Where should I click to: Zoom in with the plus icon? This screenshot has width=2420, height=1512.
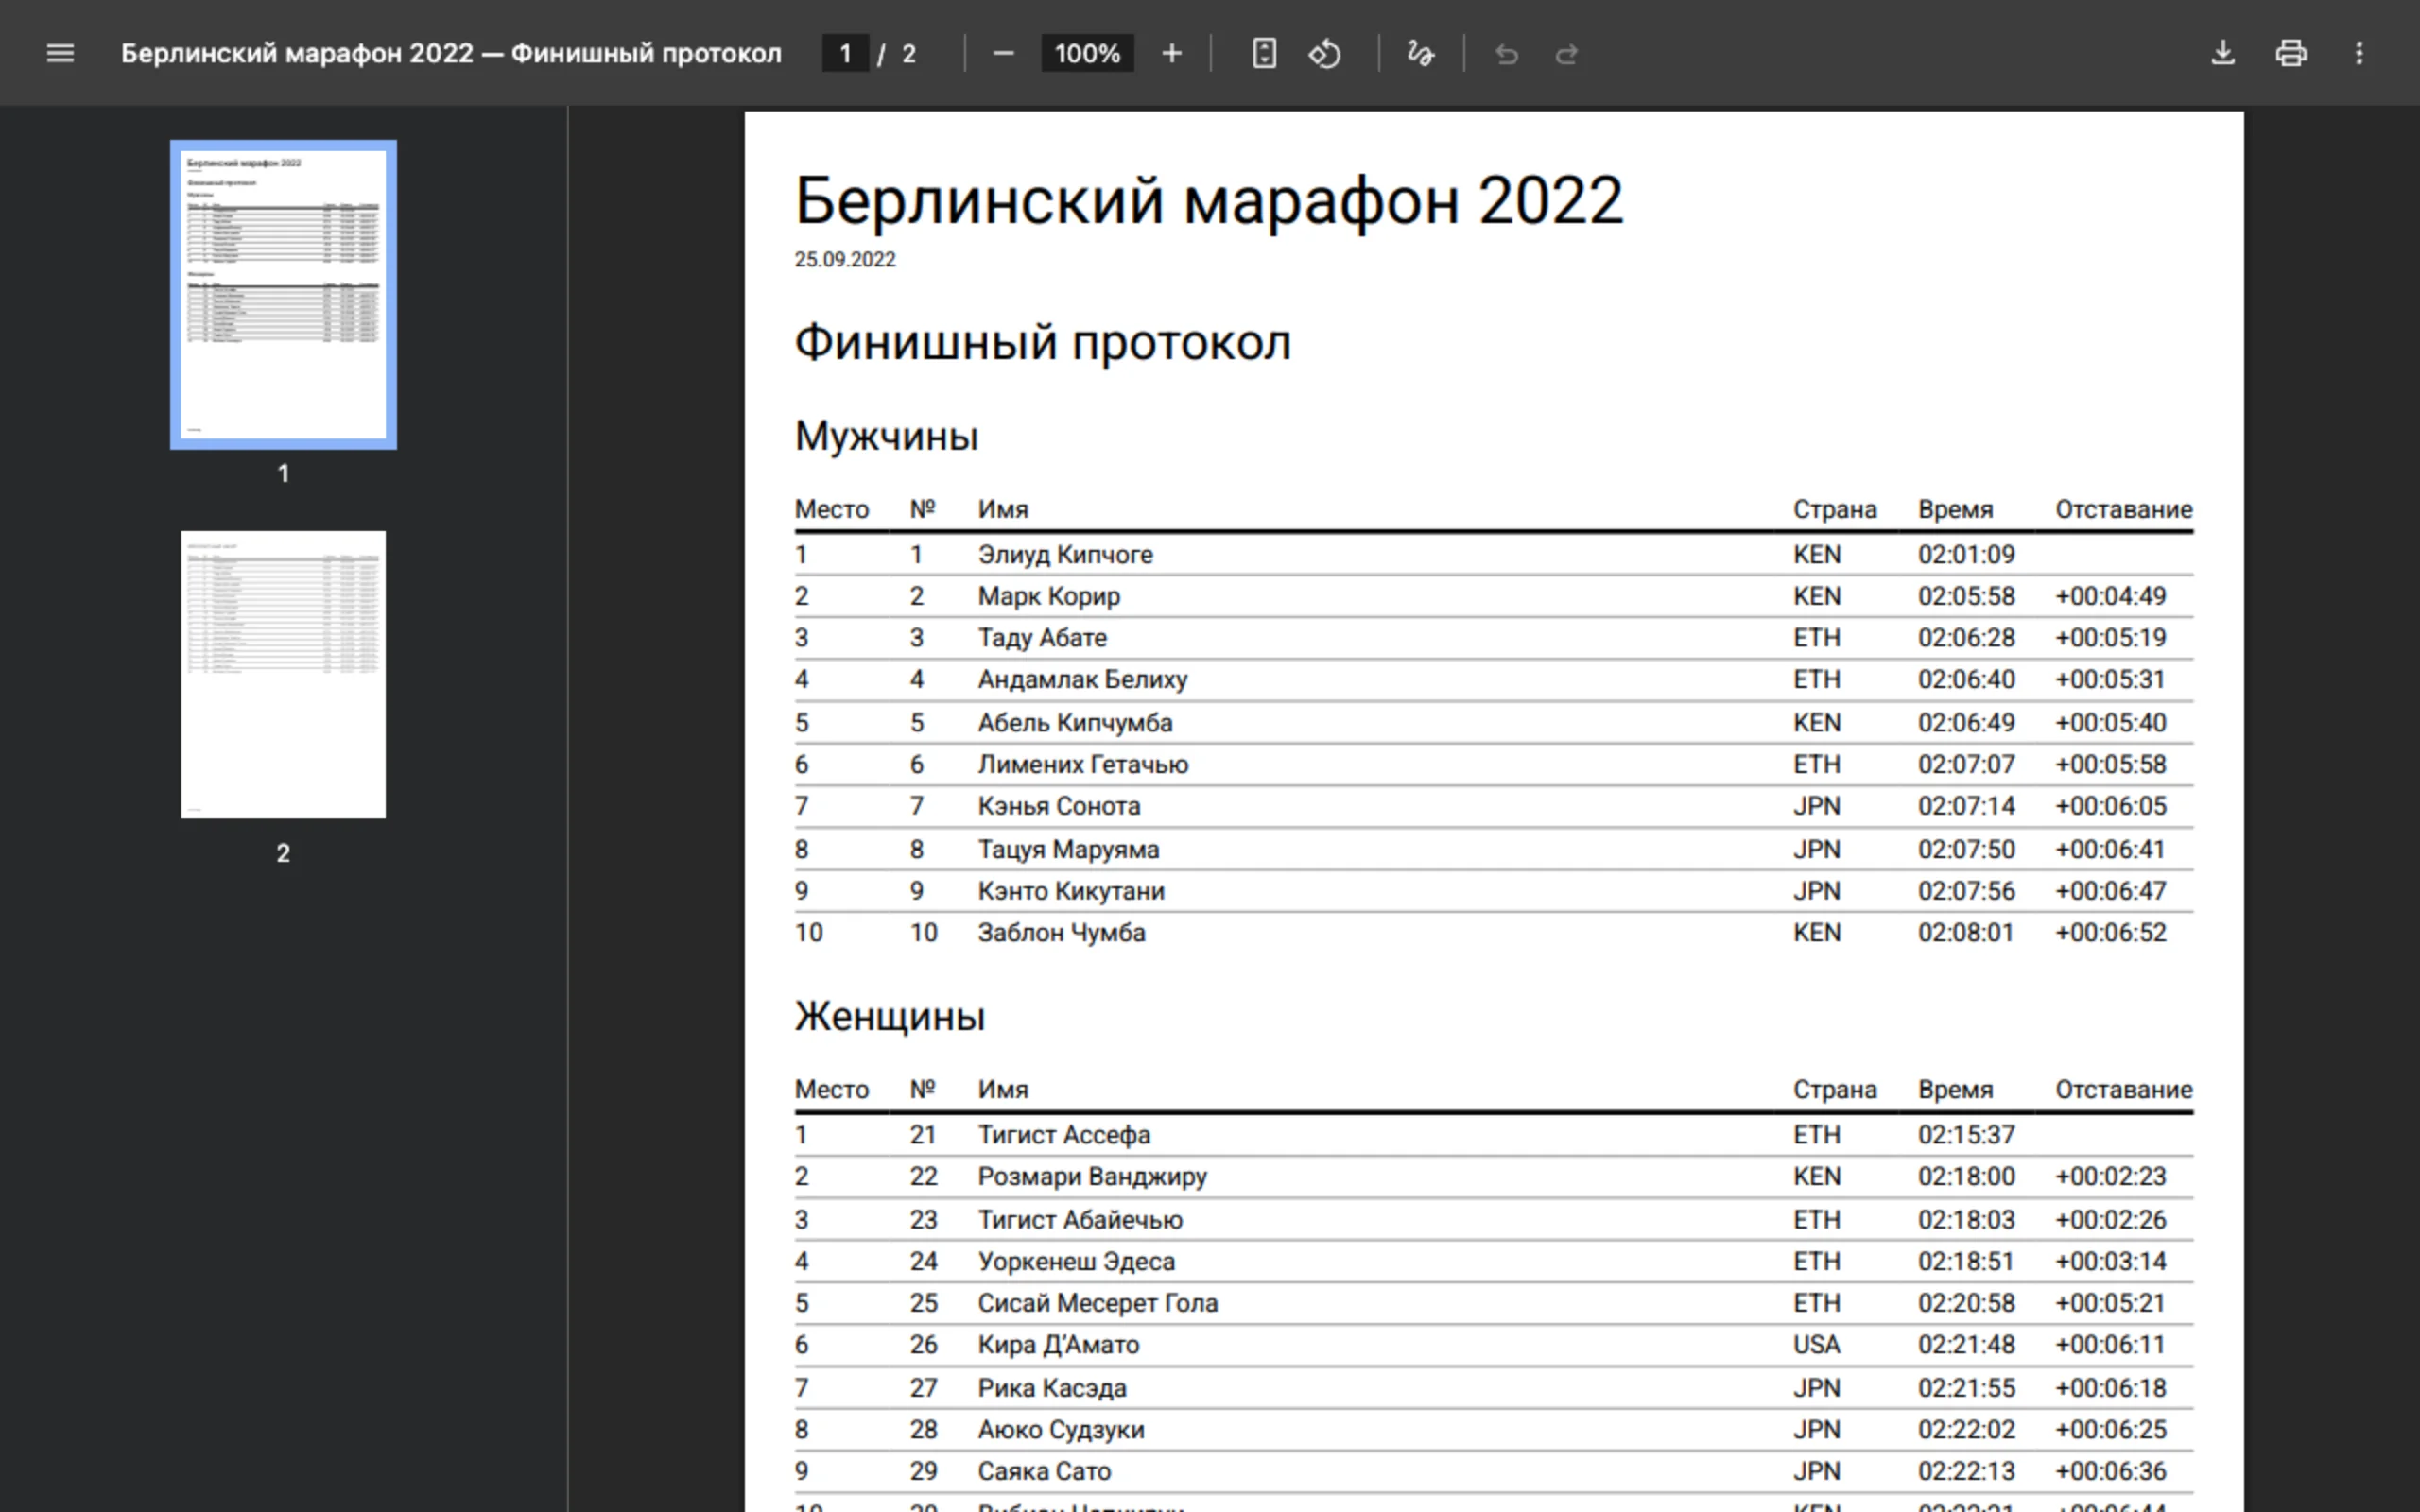pyautogui.click(x=1171, y=53)
